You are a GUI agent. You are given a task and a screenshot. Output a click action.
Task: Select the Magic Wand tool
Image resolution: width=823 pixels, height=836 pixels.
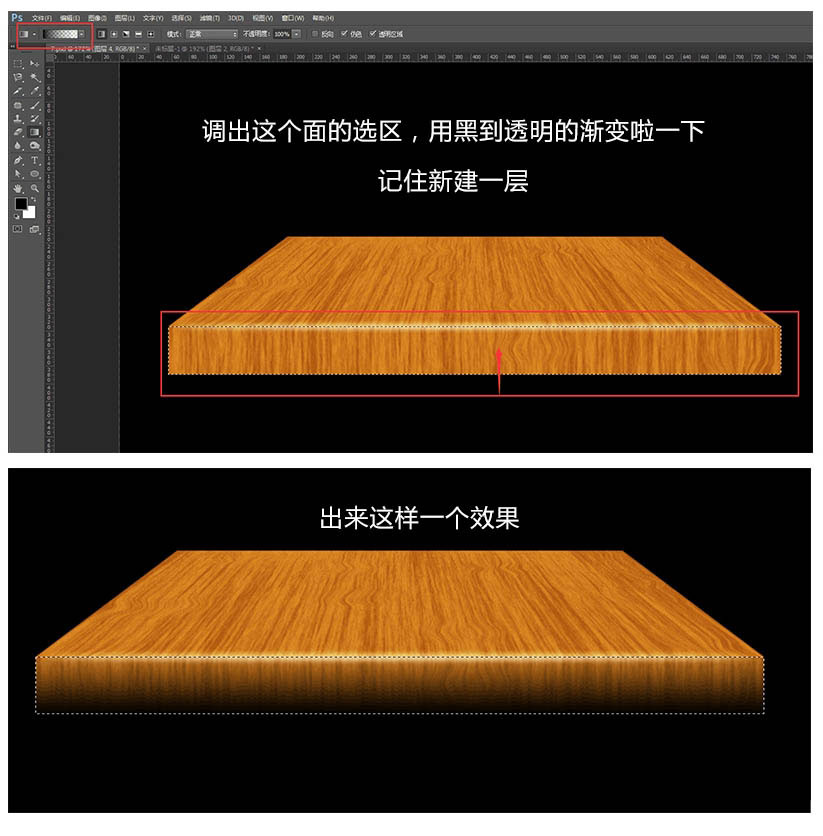point(32,76)
